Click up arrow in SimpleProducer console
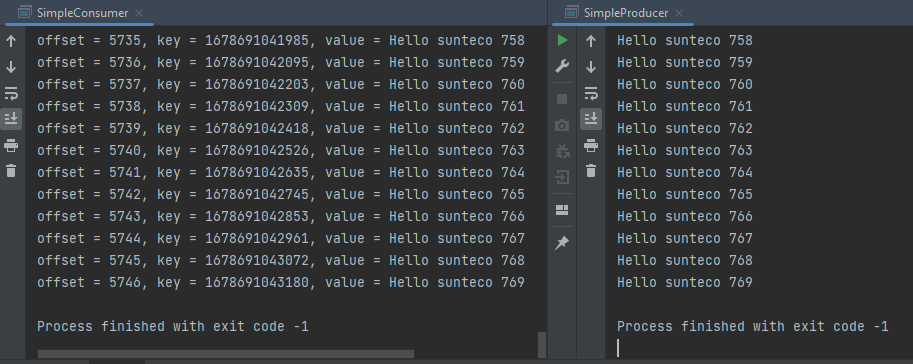913x364 pixels. [x=591, y=41]
